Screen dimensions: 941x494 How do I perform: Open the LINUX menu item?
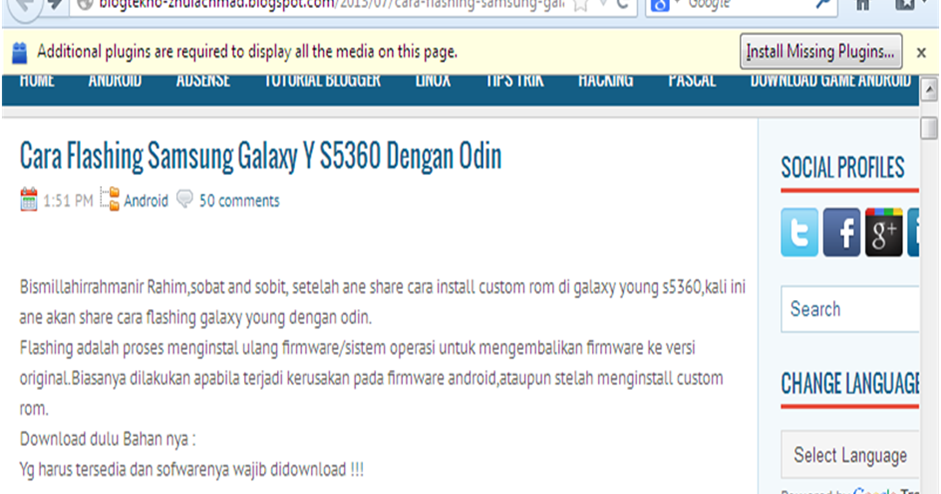coord(433,80)
